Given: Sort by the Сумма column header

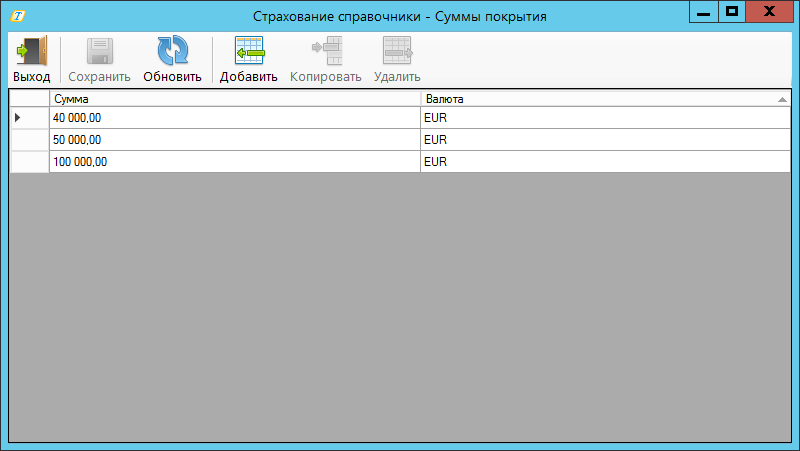Looking at the screenshot, I should (x=234, y=99).
